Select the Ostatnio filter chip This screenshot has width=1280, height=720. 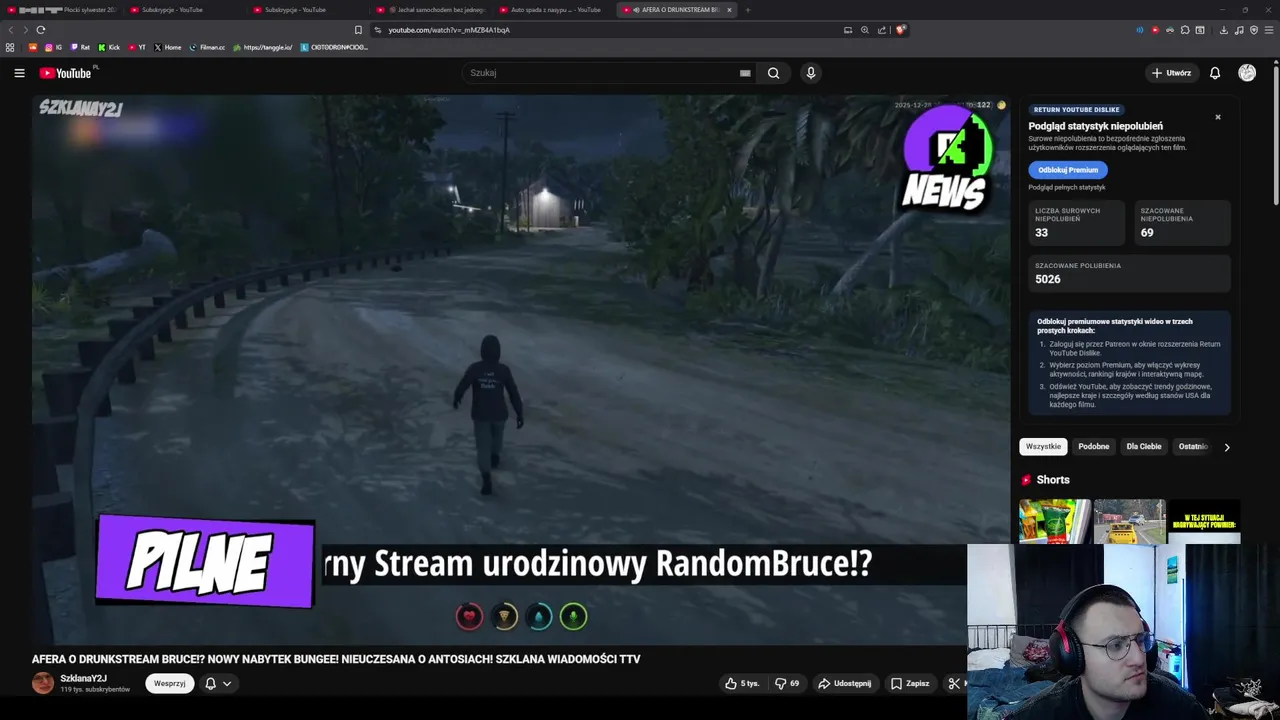pos(1193,447)
